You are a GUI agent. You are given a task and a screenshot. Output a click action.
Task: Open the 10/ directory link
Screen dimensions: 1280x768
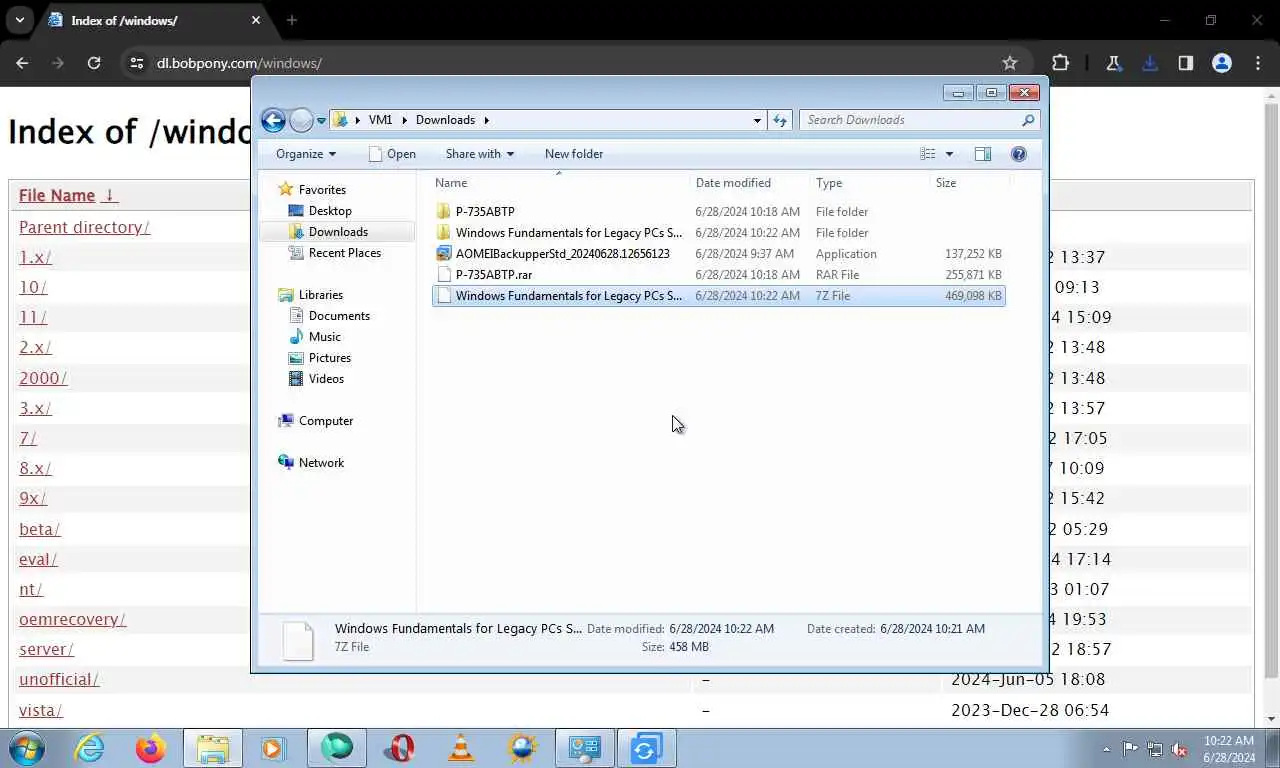(33, 288)
